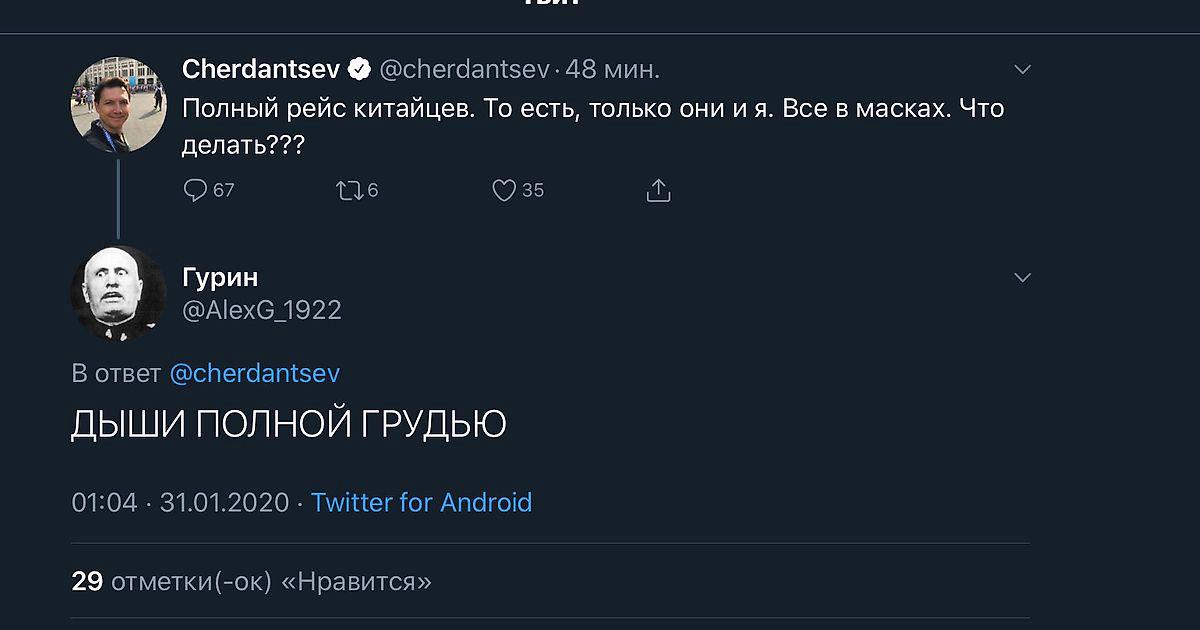Open the 'Twitter for Android' source link
This screenshot has width=1200, height=630.
pyautogui.click(x=421, y=502)
